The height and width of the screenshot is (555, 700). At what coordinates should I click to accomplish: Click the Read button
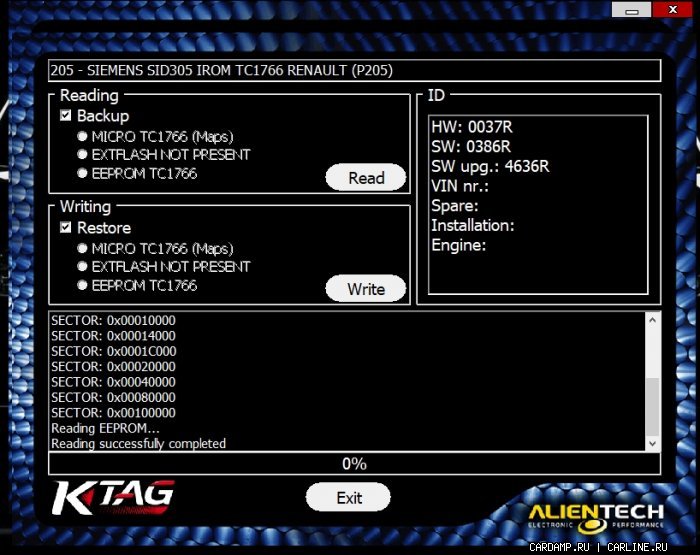[x=366, y=178]
